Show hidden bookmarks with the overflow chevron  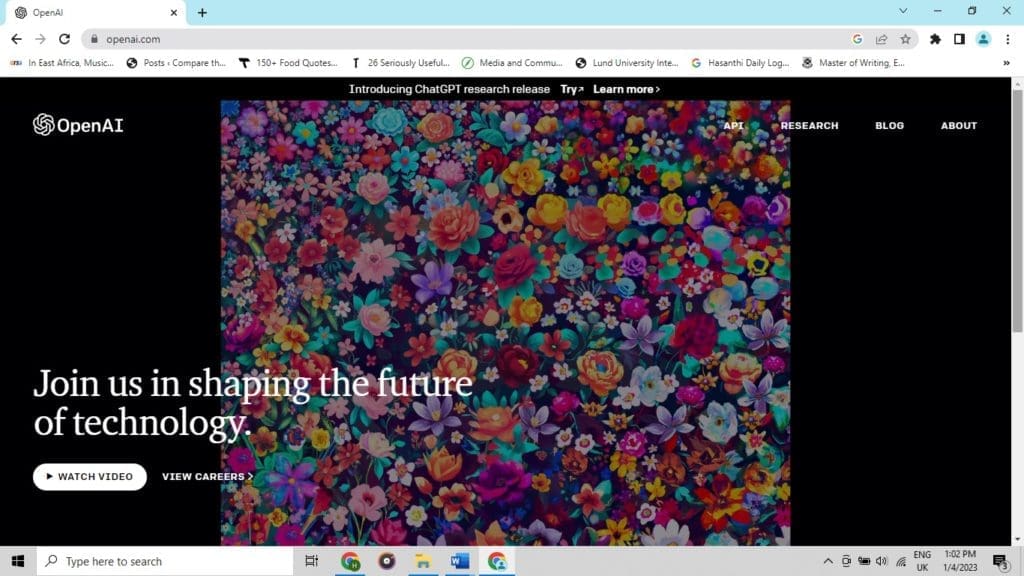point(1006,63)
